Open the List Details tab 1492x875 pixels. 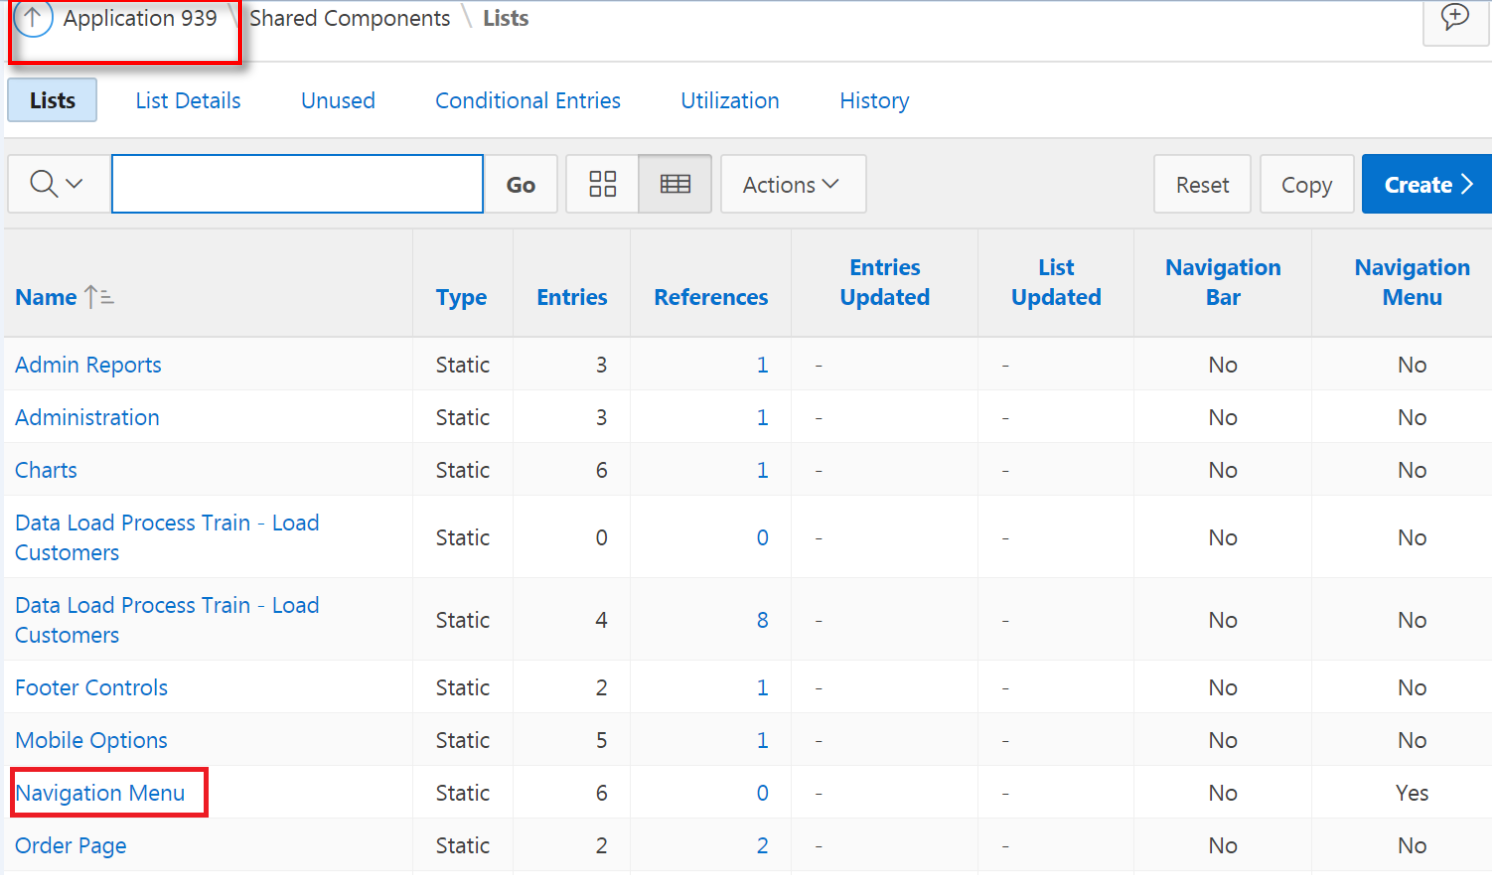click(x=188, y=100)
